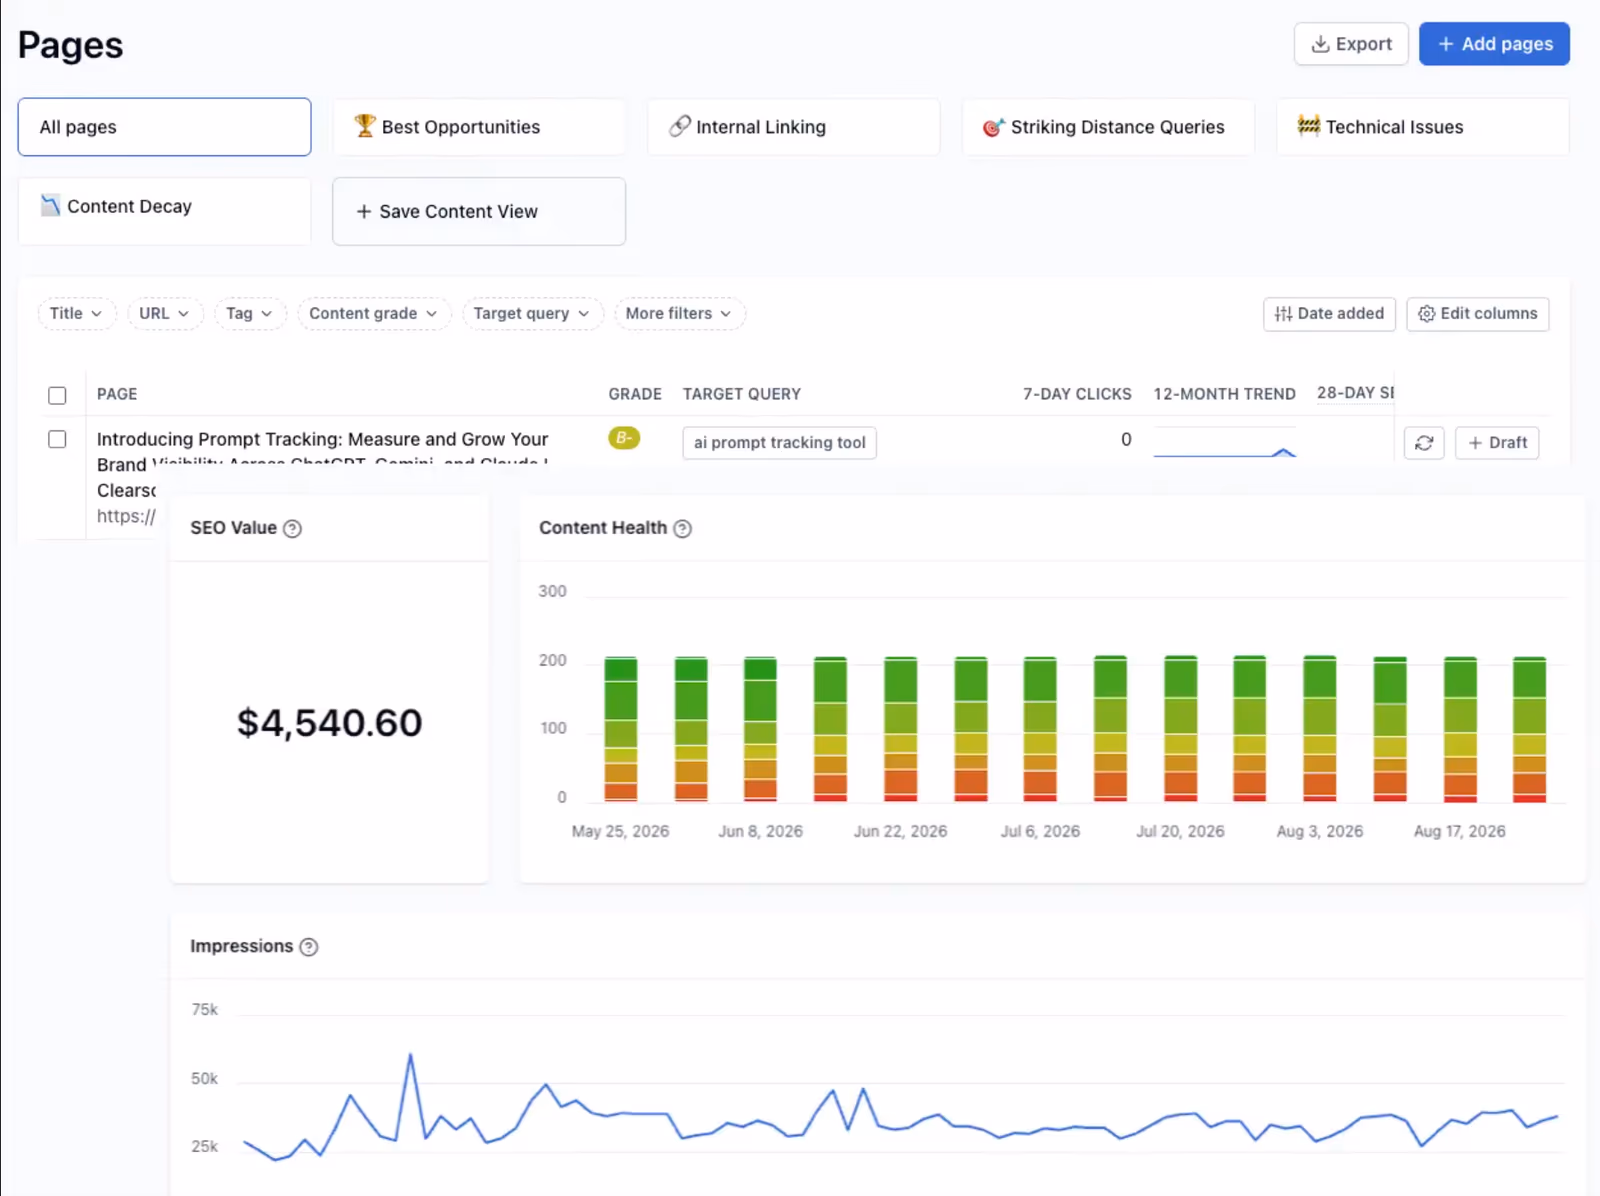Click the 'ai prompt tracking tool' query tag
The image size is (1600, 1196).
point(780,443)
